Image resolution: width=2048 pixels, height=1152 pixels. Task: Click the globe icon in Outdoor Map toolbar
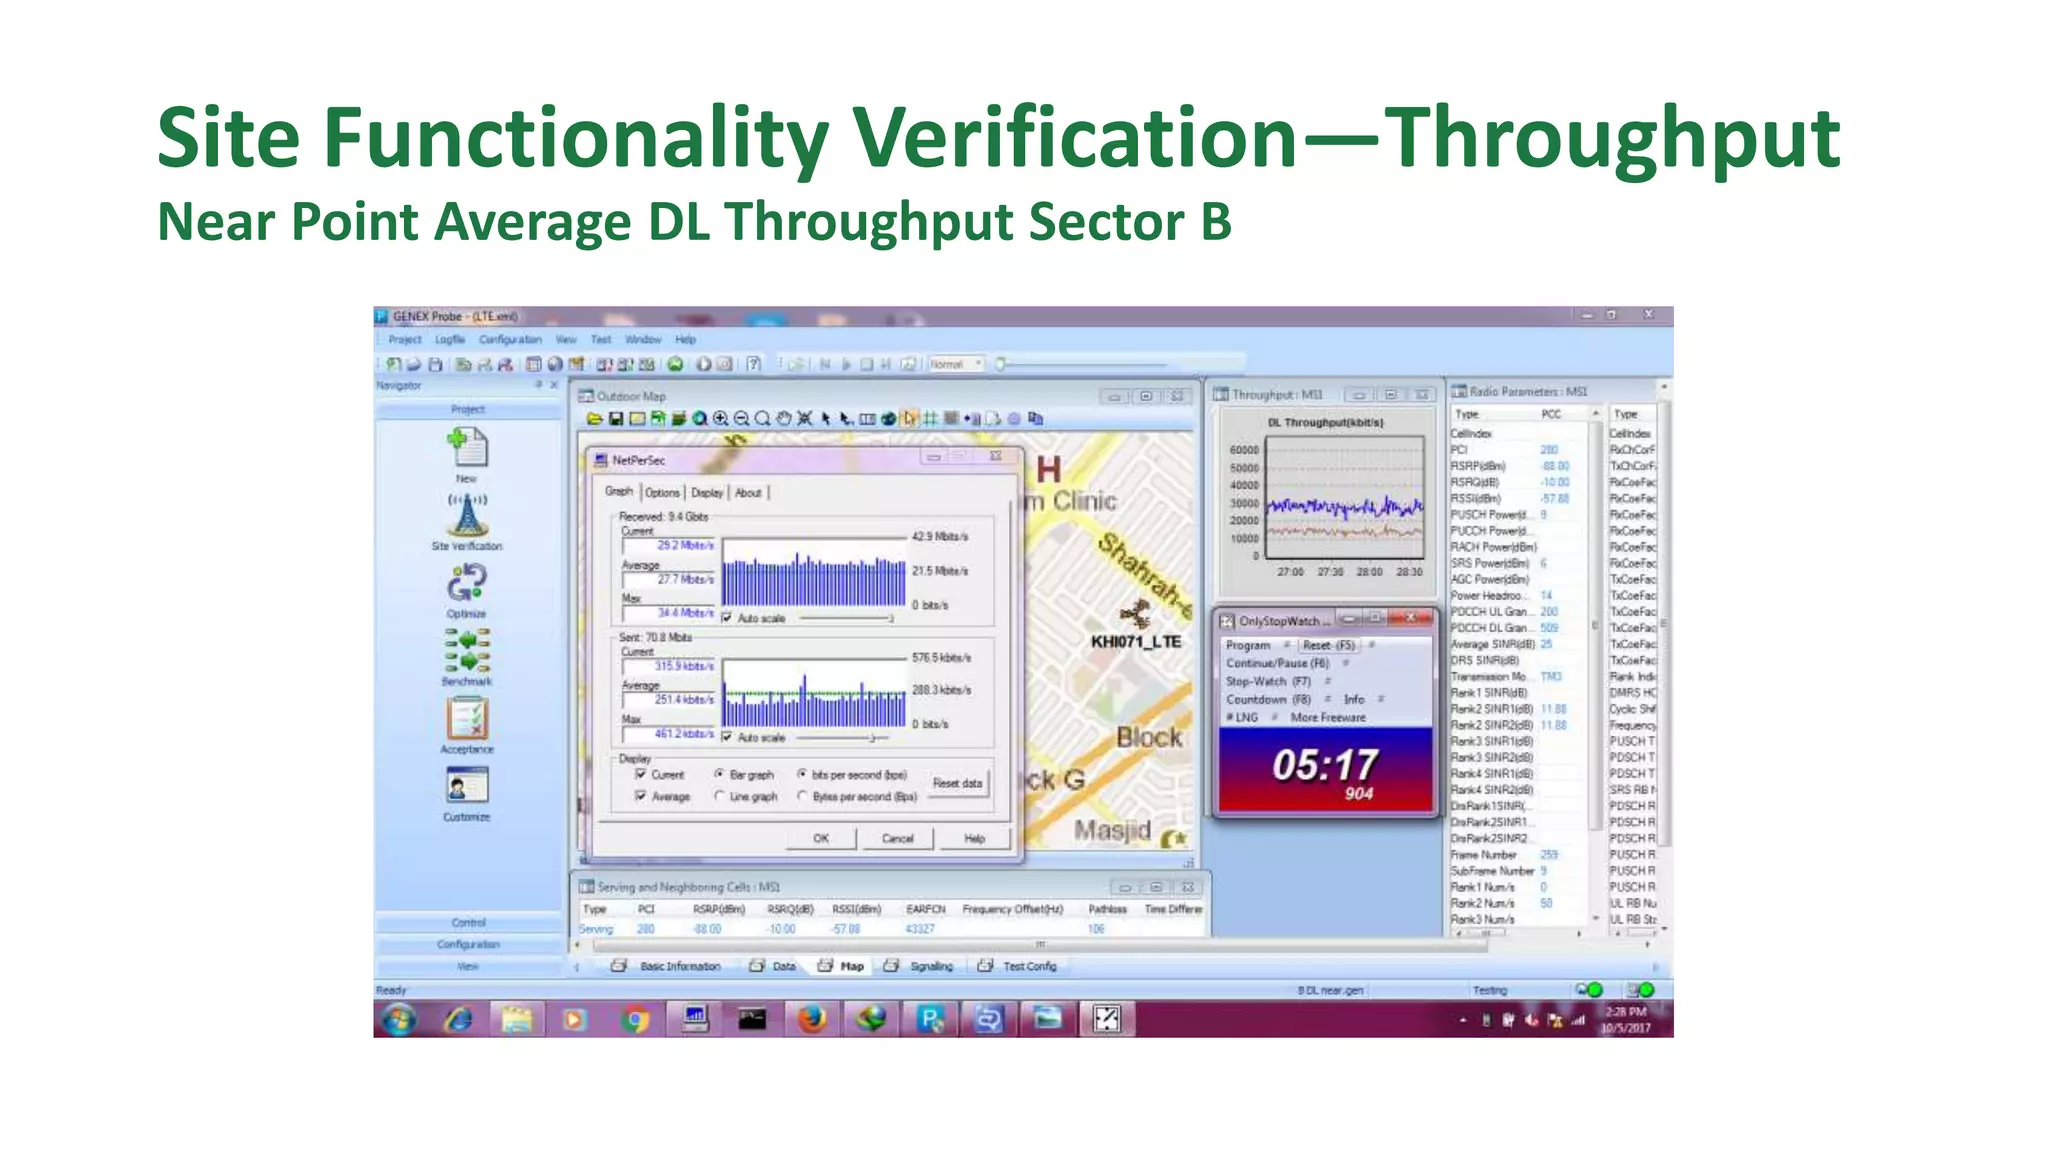(888, 419)
